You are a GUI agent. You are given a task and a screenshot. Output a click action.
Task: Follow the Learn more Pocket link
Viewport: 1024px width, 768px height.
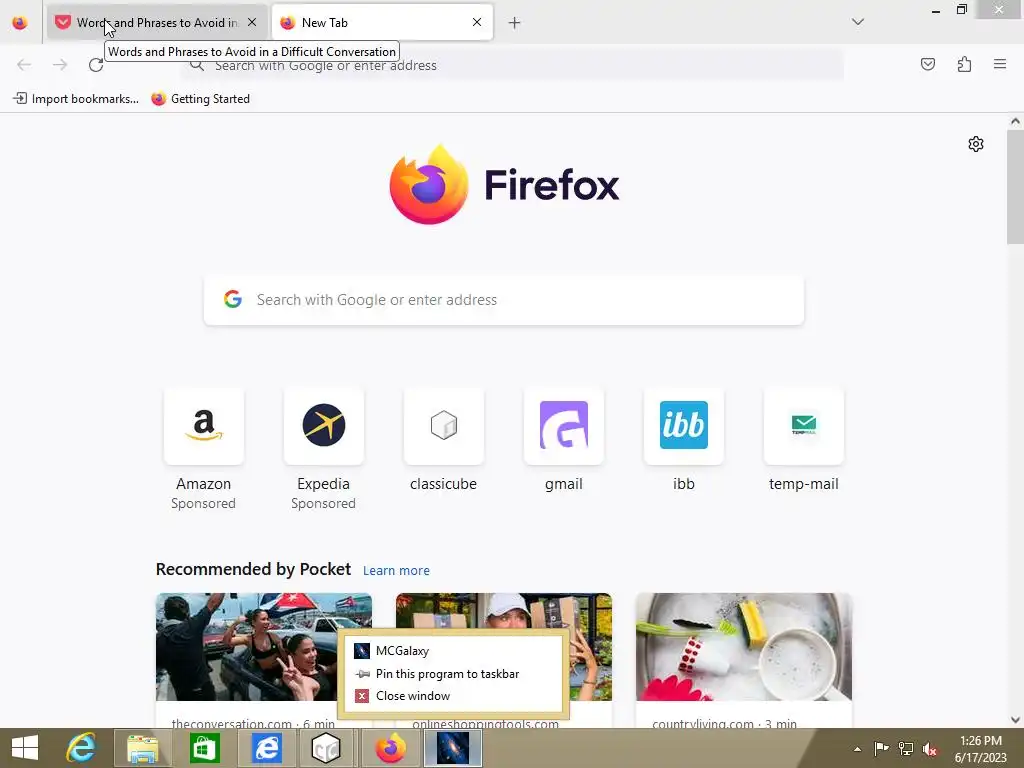396,570
